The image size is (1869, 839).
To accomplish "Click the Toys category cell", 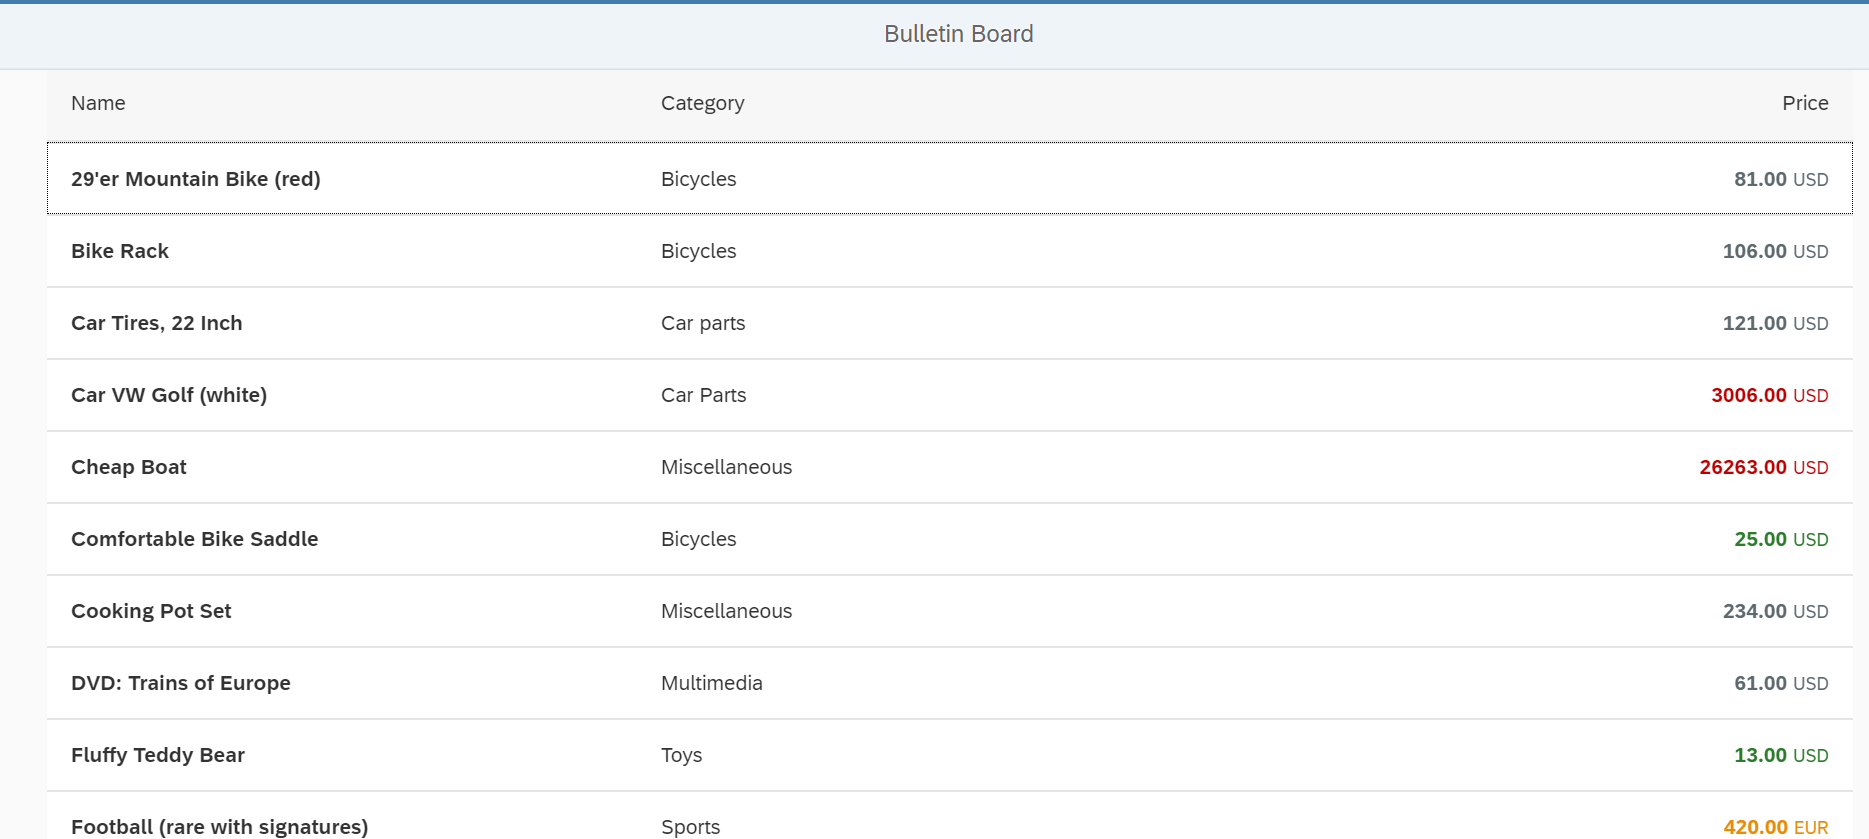I will (x=682, y=755).
